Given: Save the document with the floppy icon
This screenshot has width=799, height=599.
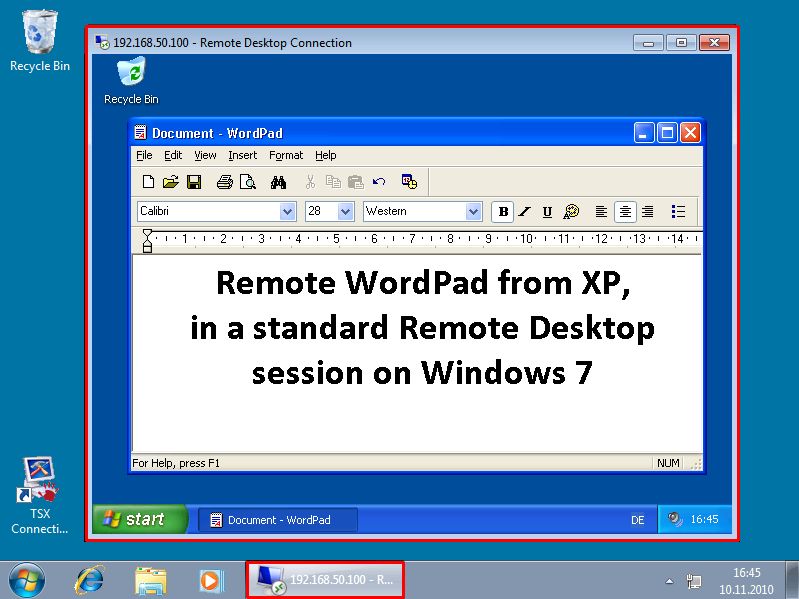Looking at the screenshot, I should 194,182.
